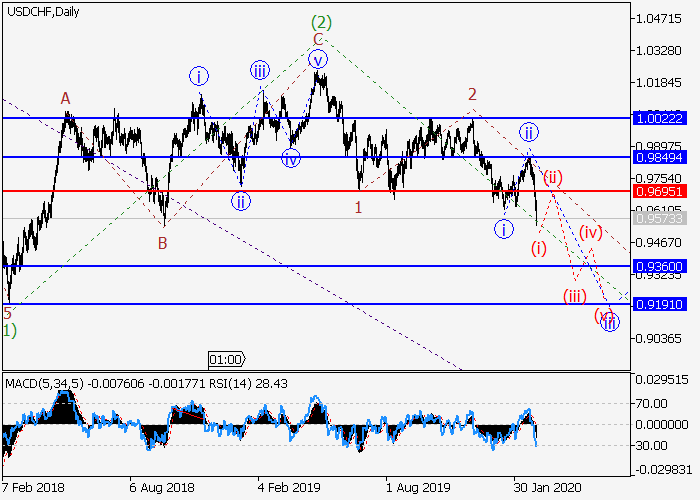Select the 0.93600 blue price level tag
Image resolution: width=700 pixels, height=500 pixels.
658,266
